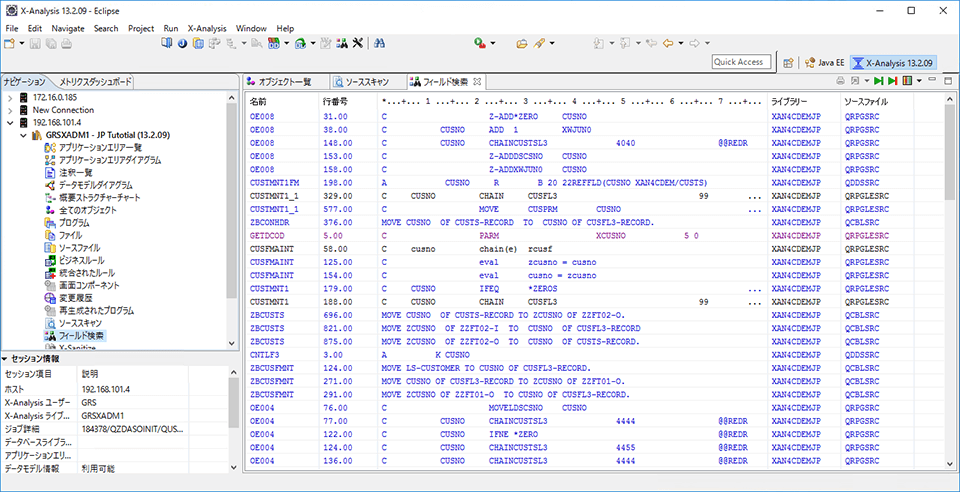Select フィールド検索 in the navigation tree
The height and width of the screenshot is (492, 960).
[80, 335]
